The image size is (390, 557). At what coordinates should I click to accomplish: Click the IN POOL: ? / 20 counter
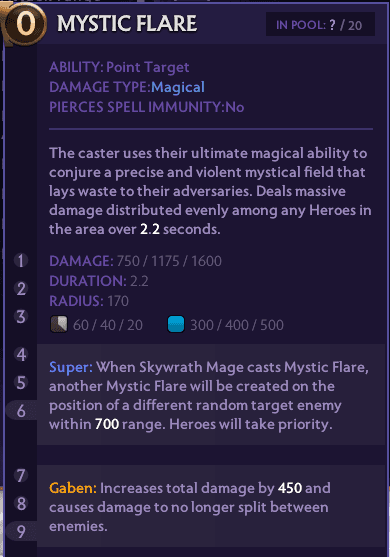tap(320, 25)
